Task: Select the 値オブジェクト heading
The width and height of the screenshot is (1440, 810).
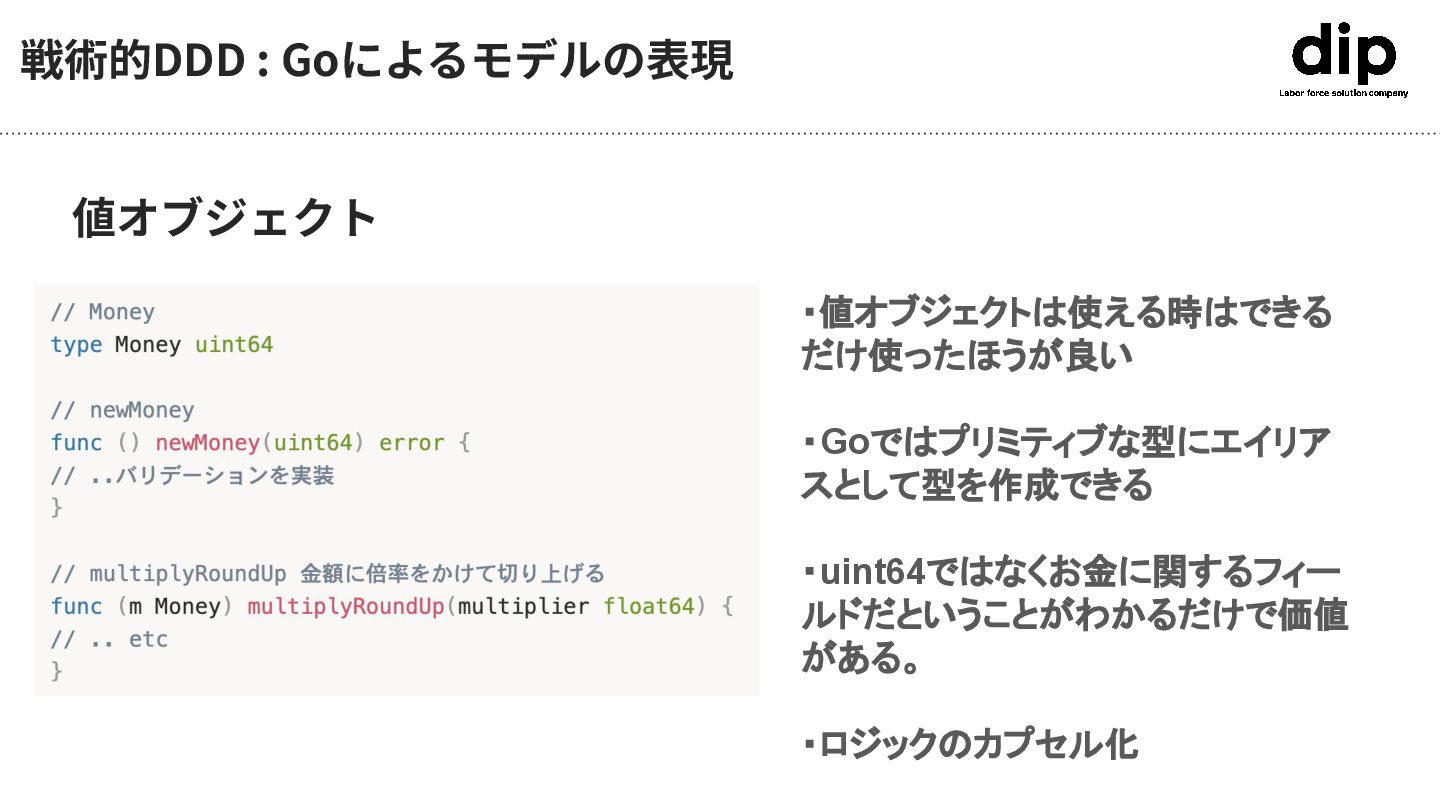Action: [225, 217]
